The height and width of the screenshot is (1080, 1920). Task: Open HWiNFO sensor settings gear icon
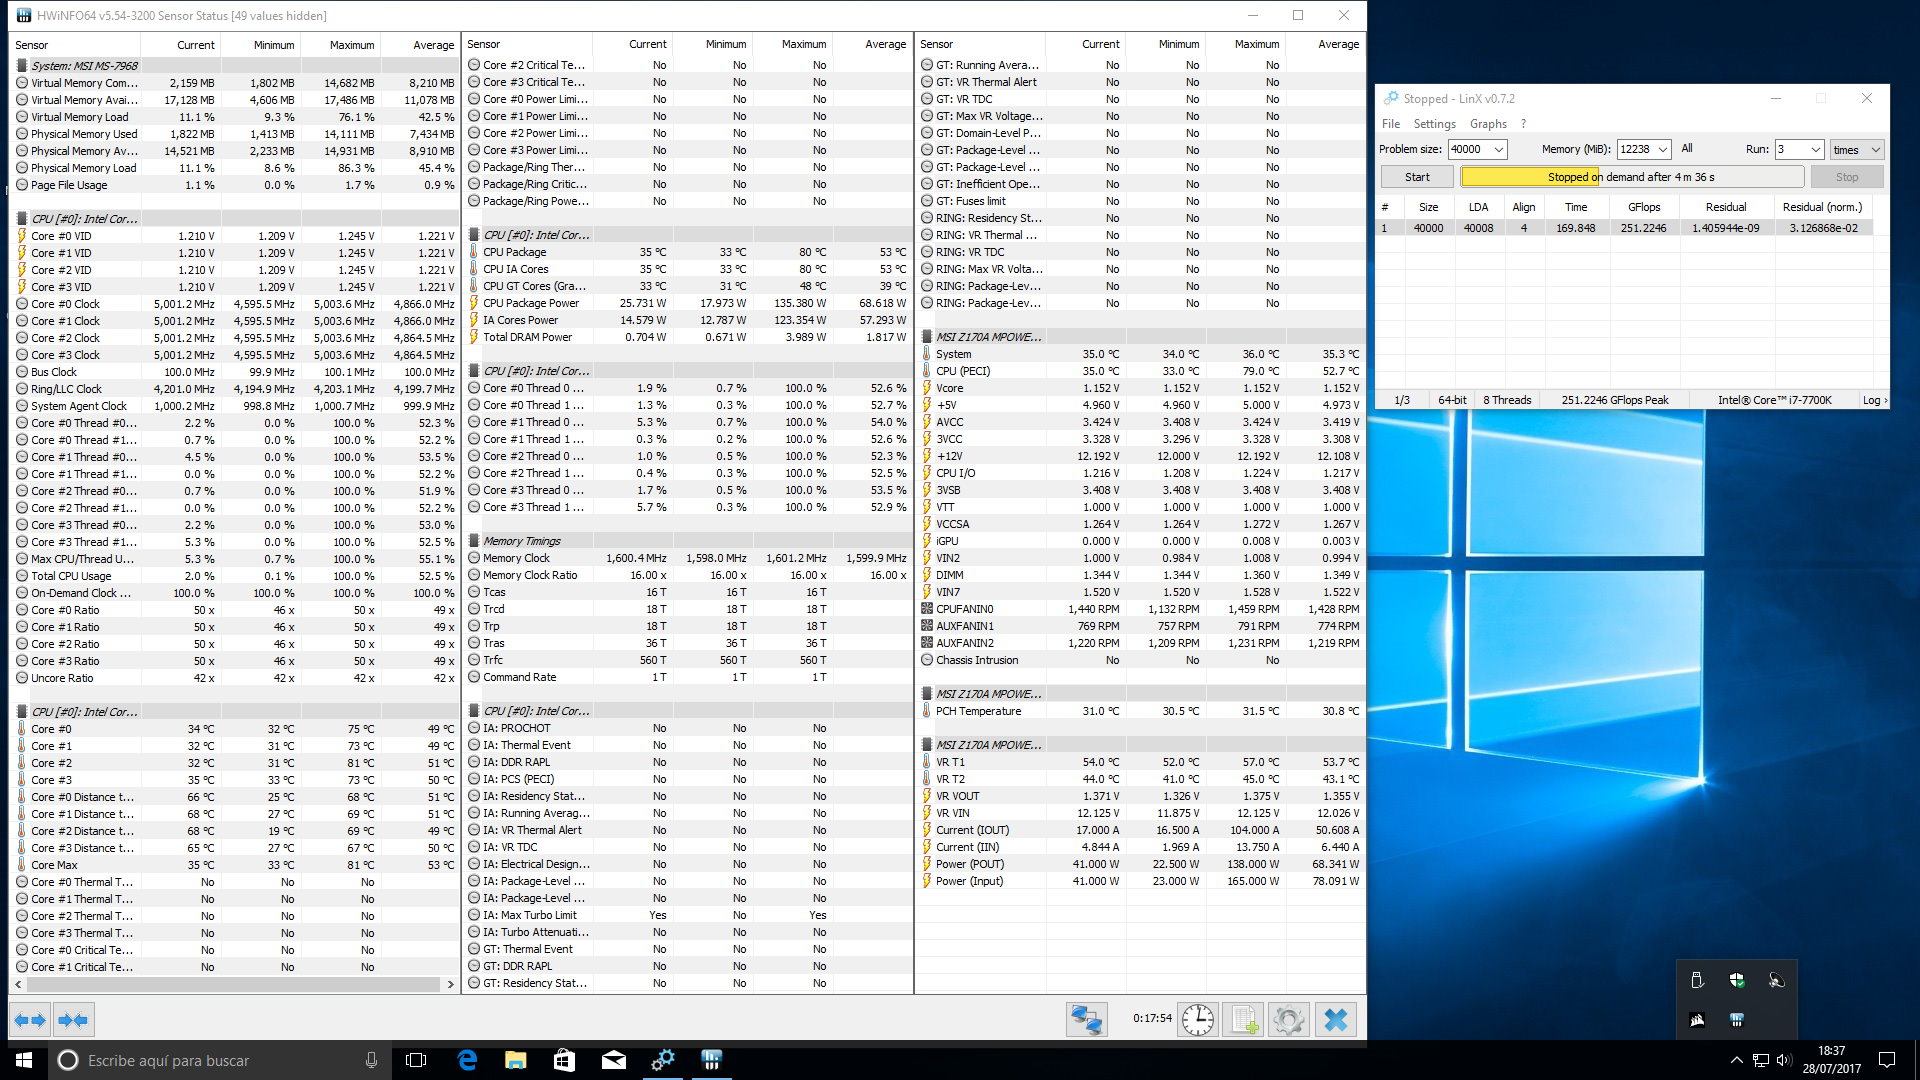tap(1289, 1020)
